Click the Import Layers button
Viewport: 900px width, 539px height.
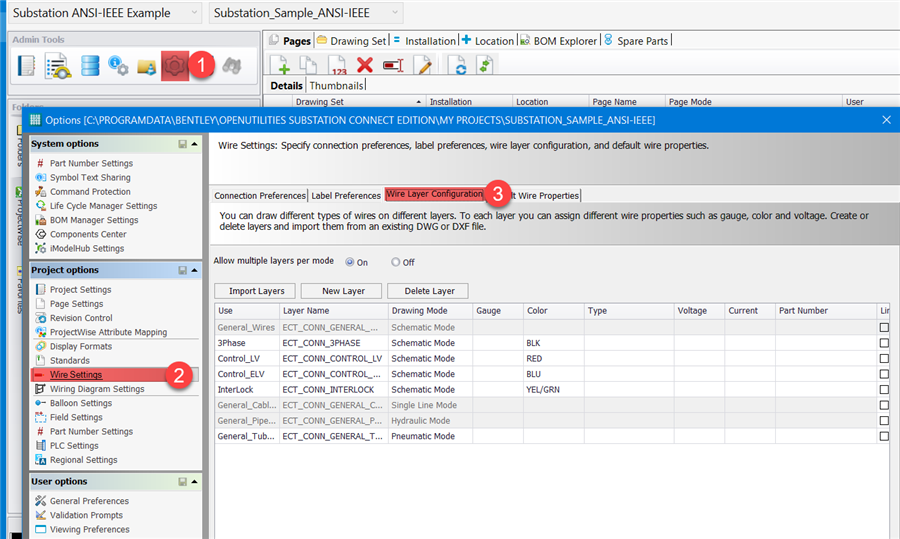point(256,291)
